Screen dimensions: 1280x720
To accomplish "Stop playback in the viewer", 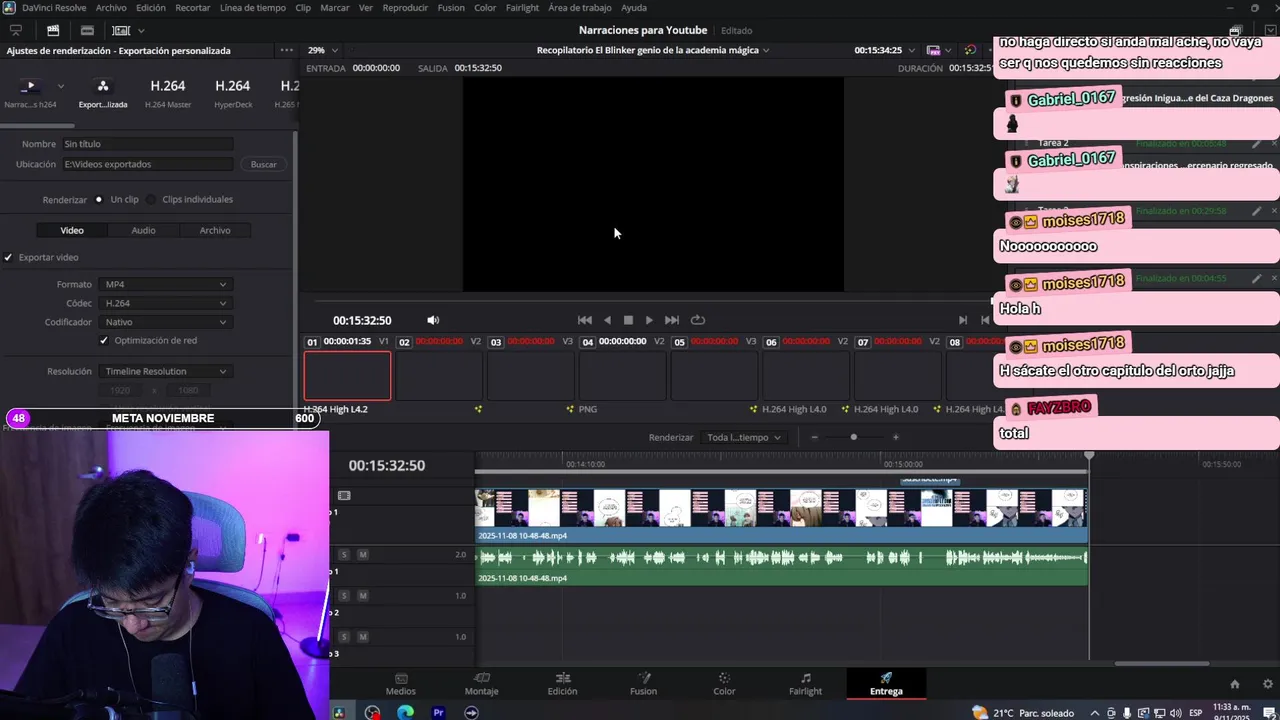I will (x=628, y=320).
